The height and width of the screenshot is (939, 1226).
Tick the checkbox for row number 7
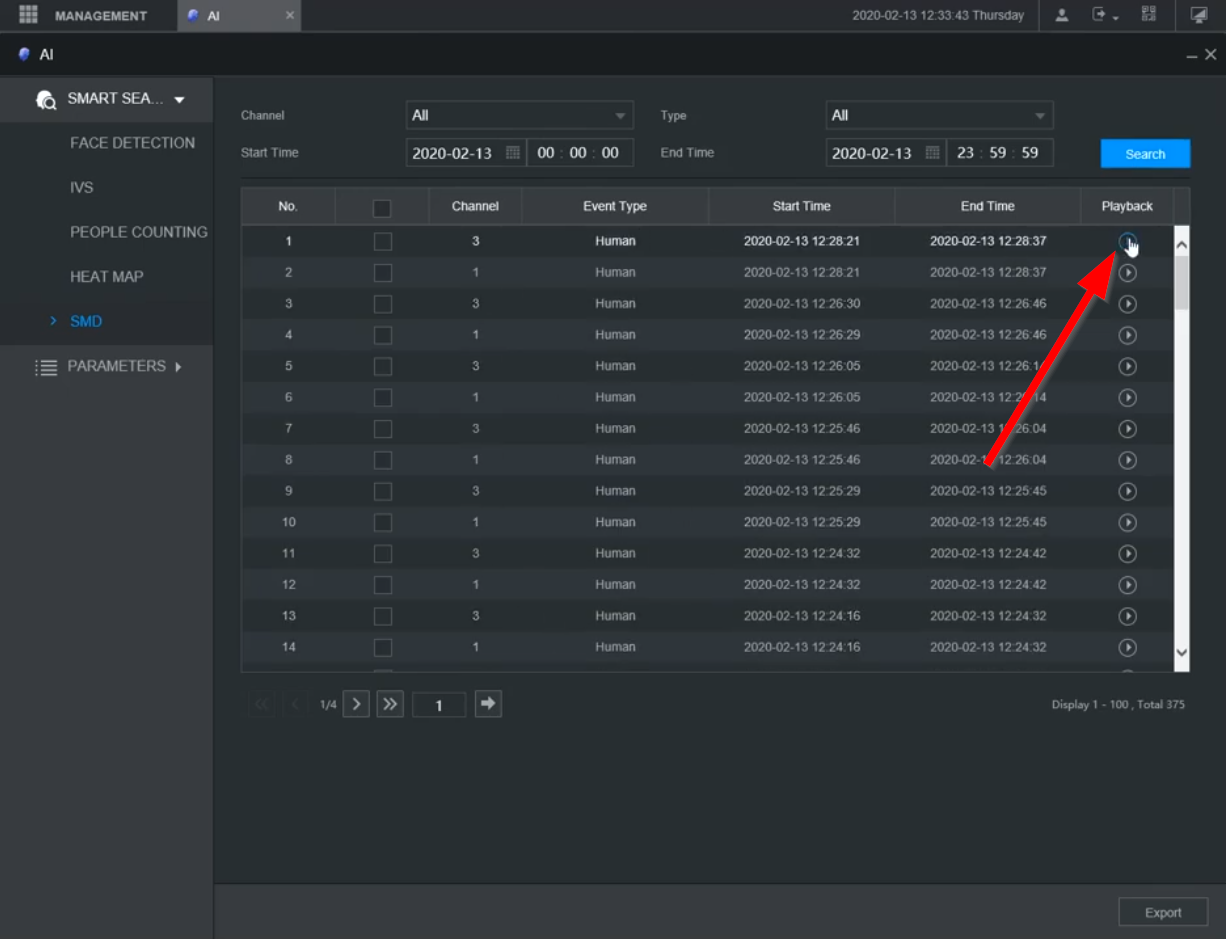click(382, 429)
